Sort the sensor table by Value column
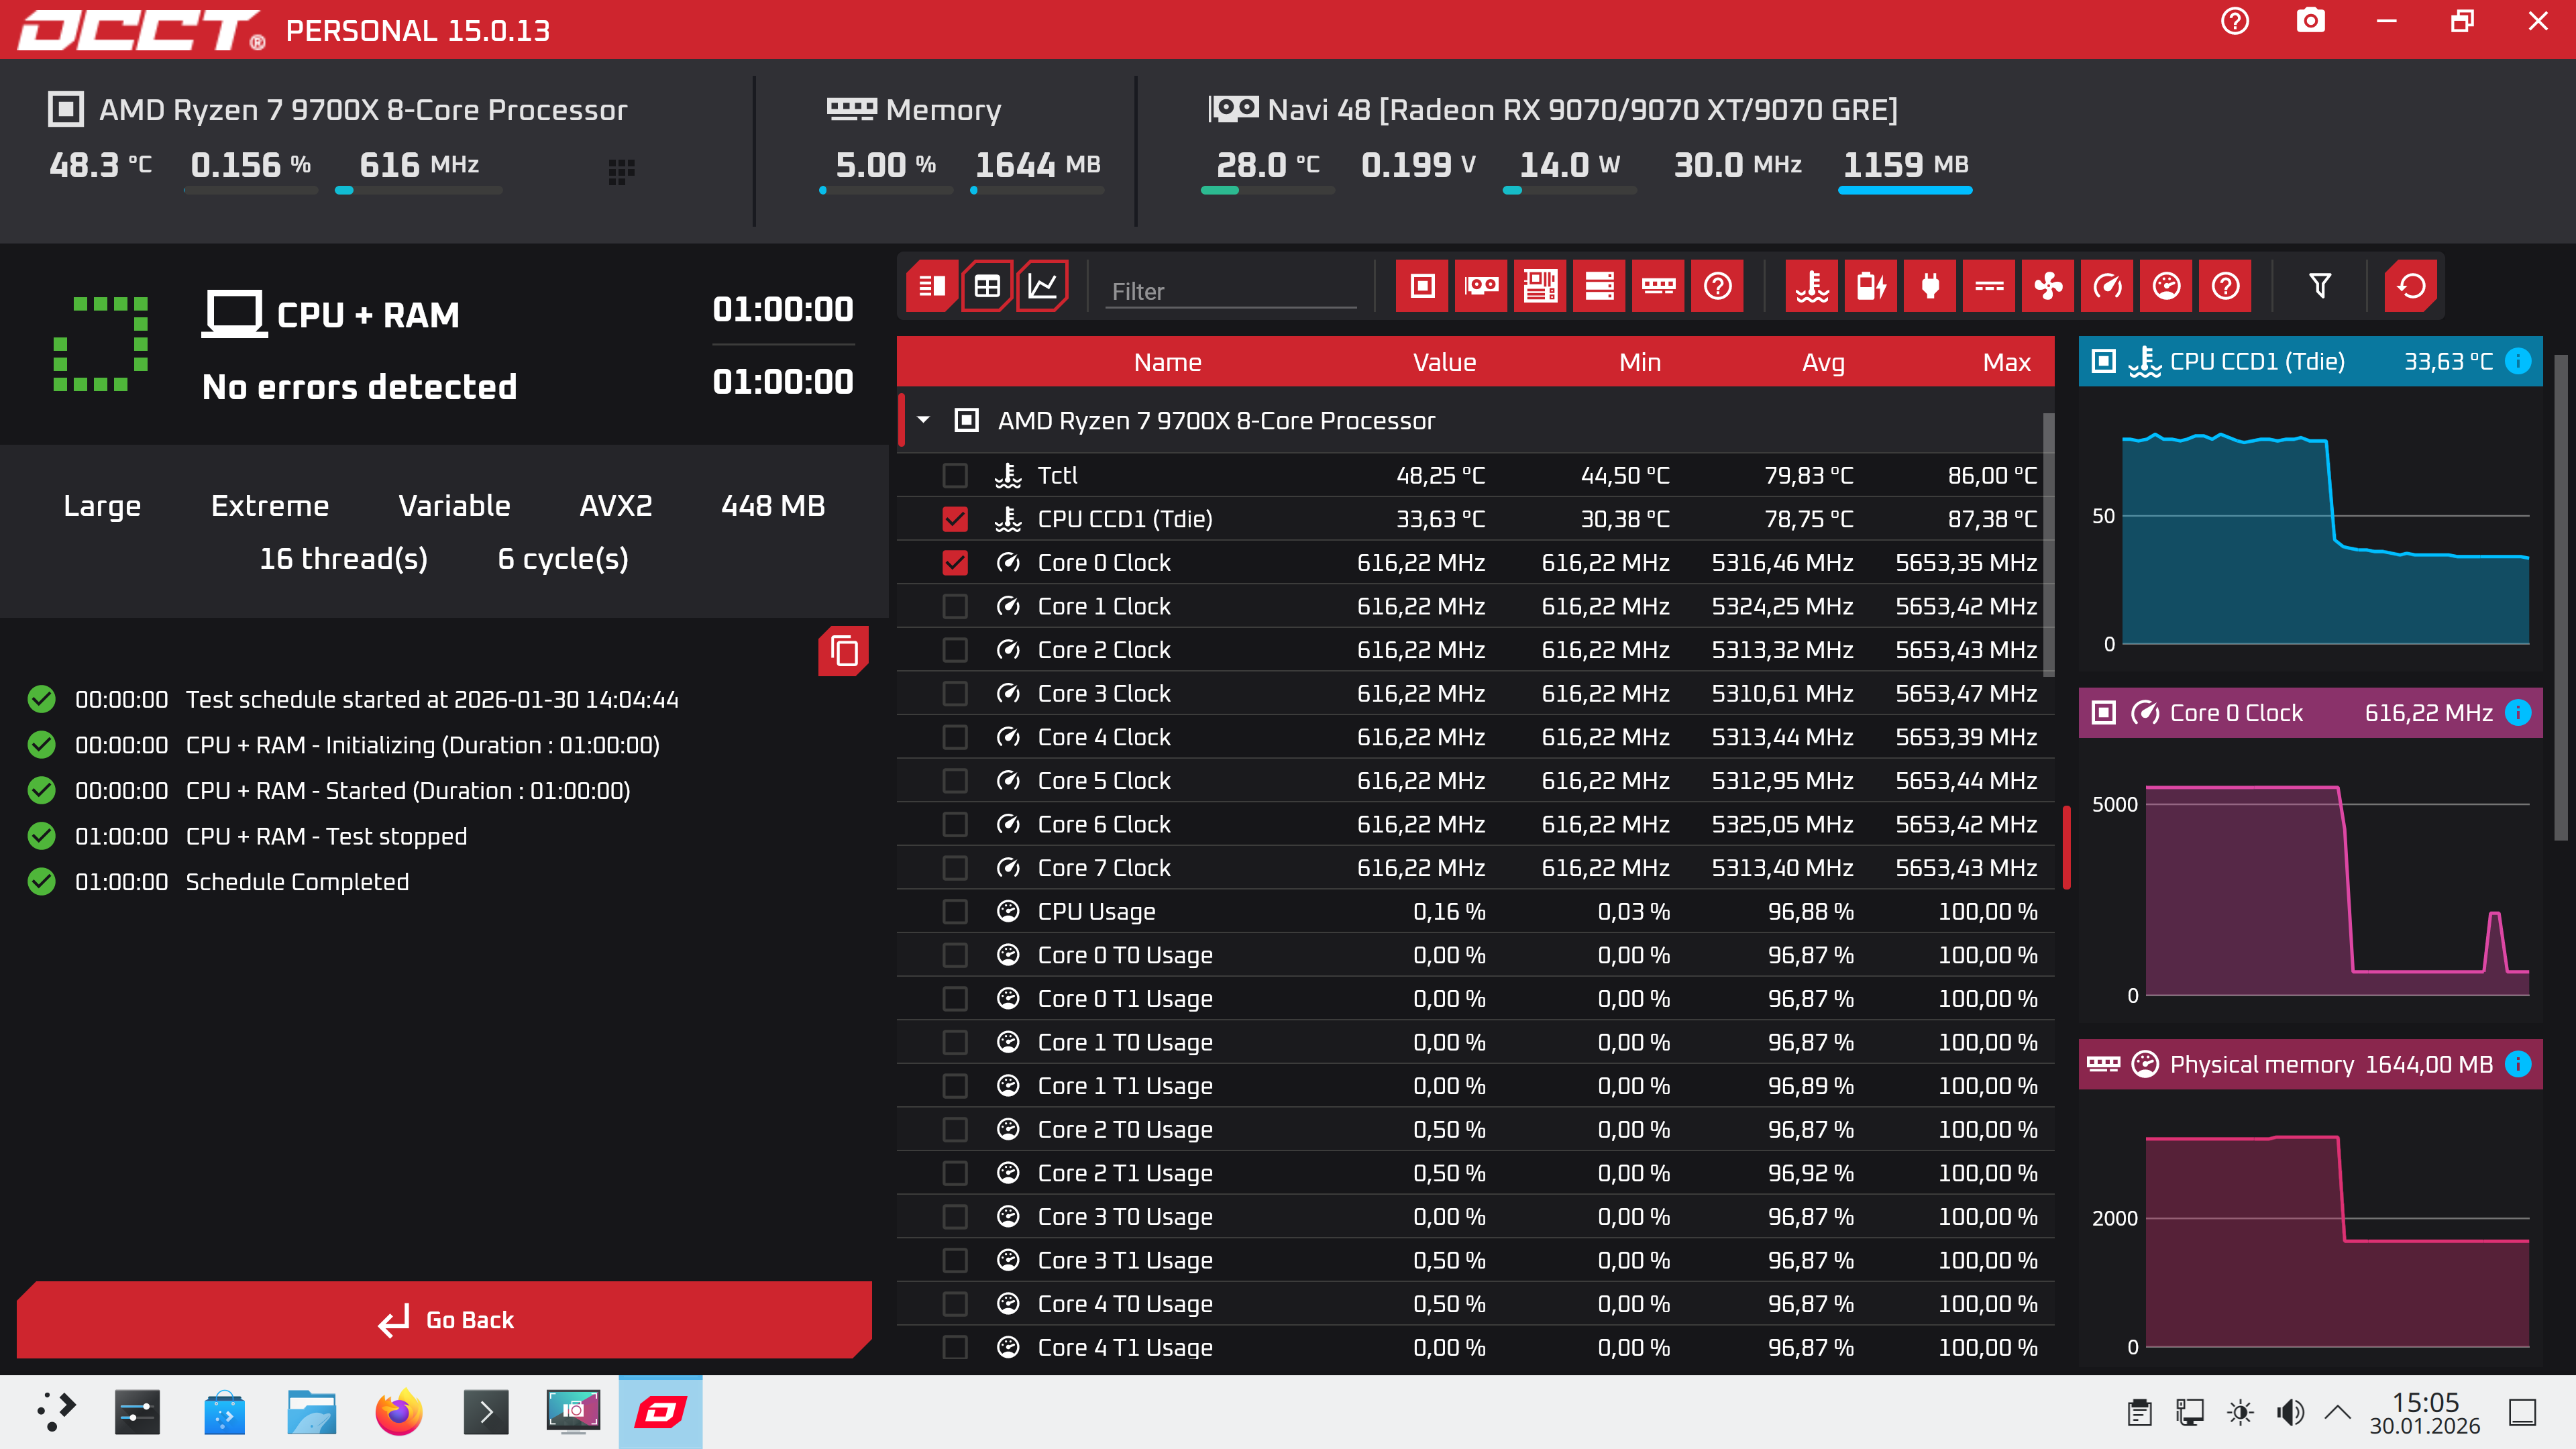2576x1449 pixels. pos(1444,362)
